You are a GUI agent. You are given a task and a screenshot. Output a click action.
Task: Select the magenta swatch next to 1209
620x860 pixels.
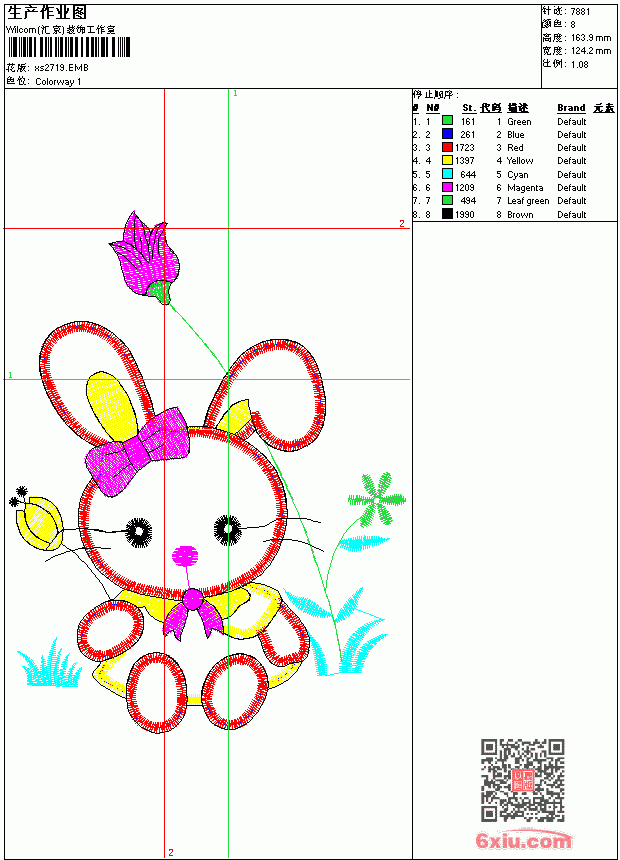pos(447,187)
